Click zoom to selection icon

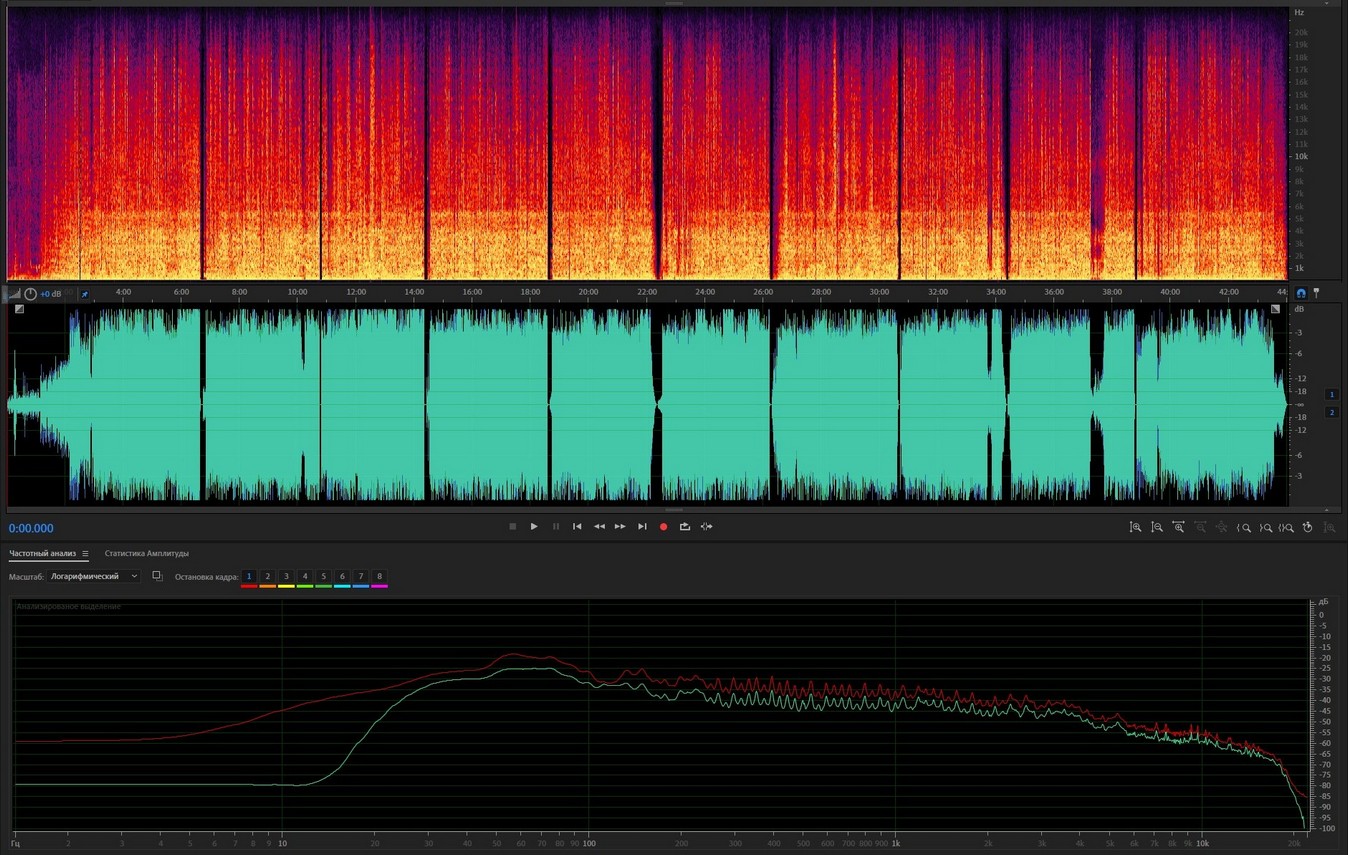pyautogui.click(x=1287, y=527)
